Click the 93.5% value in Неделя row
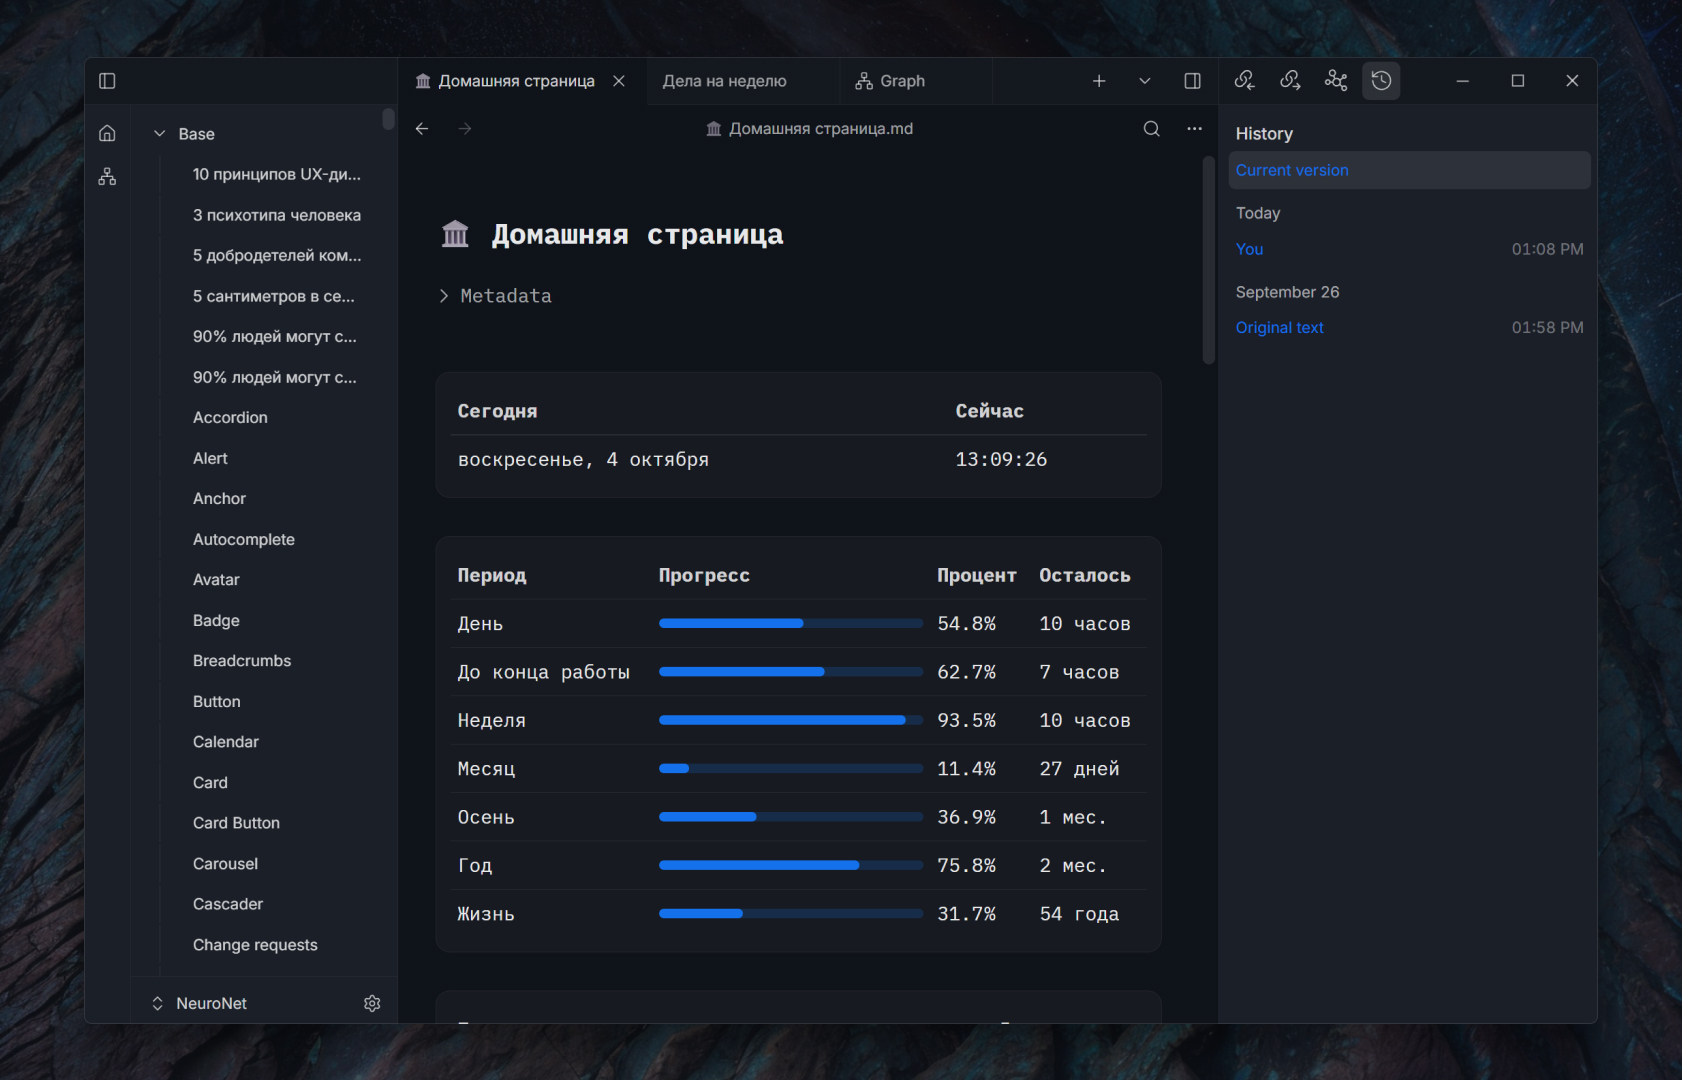Screen dimensions: 1682x1080 click(966, 720)
